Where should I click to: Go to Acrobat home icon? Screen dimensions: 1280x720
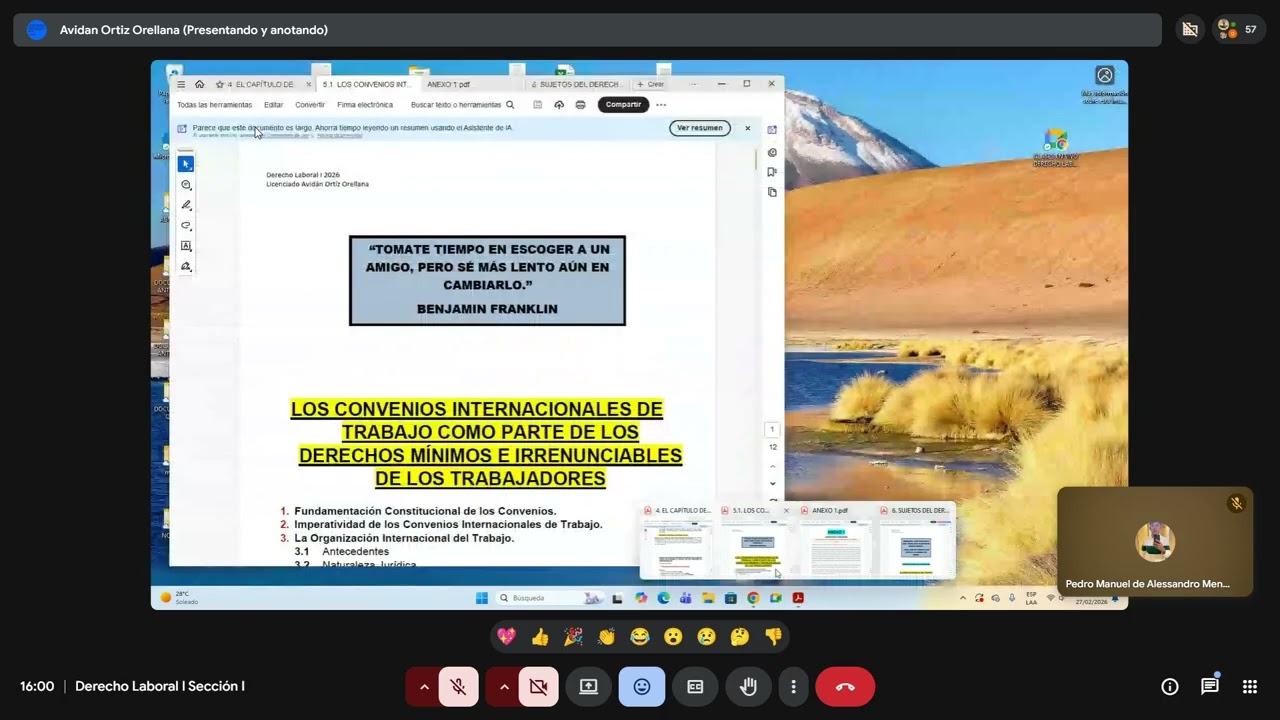[199, 85]
